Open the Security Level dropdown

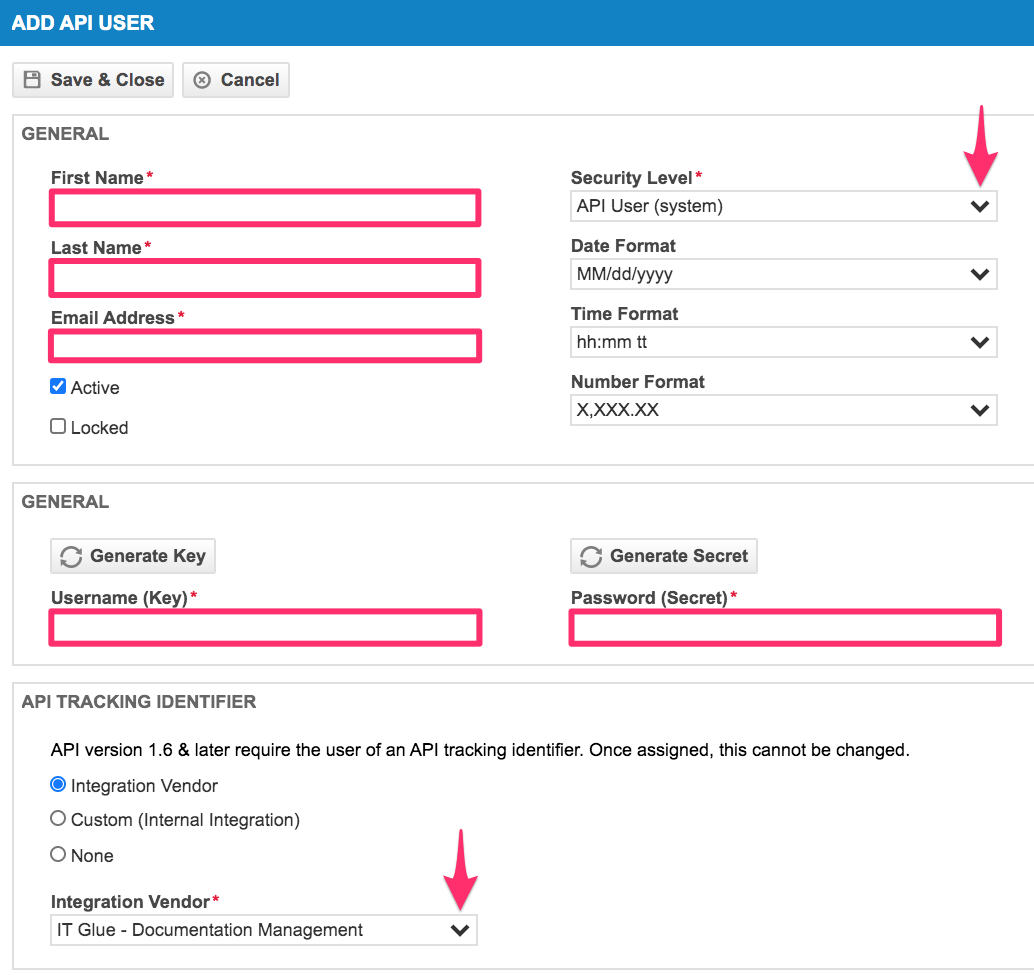point(783,207)
